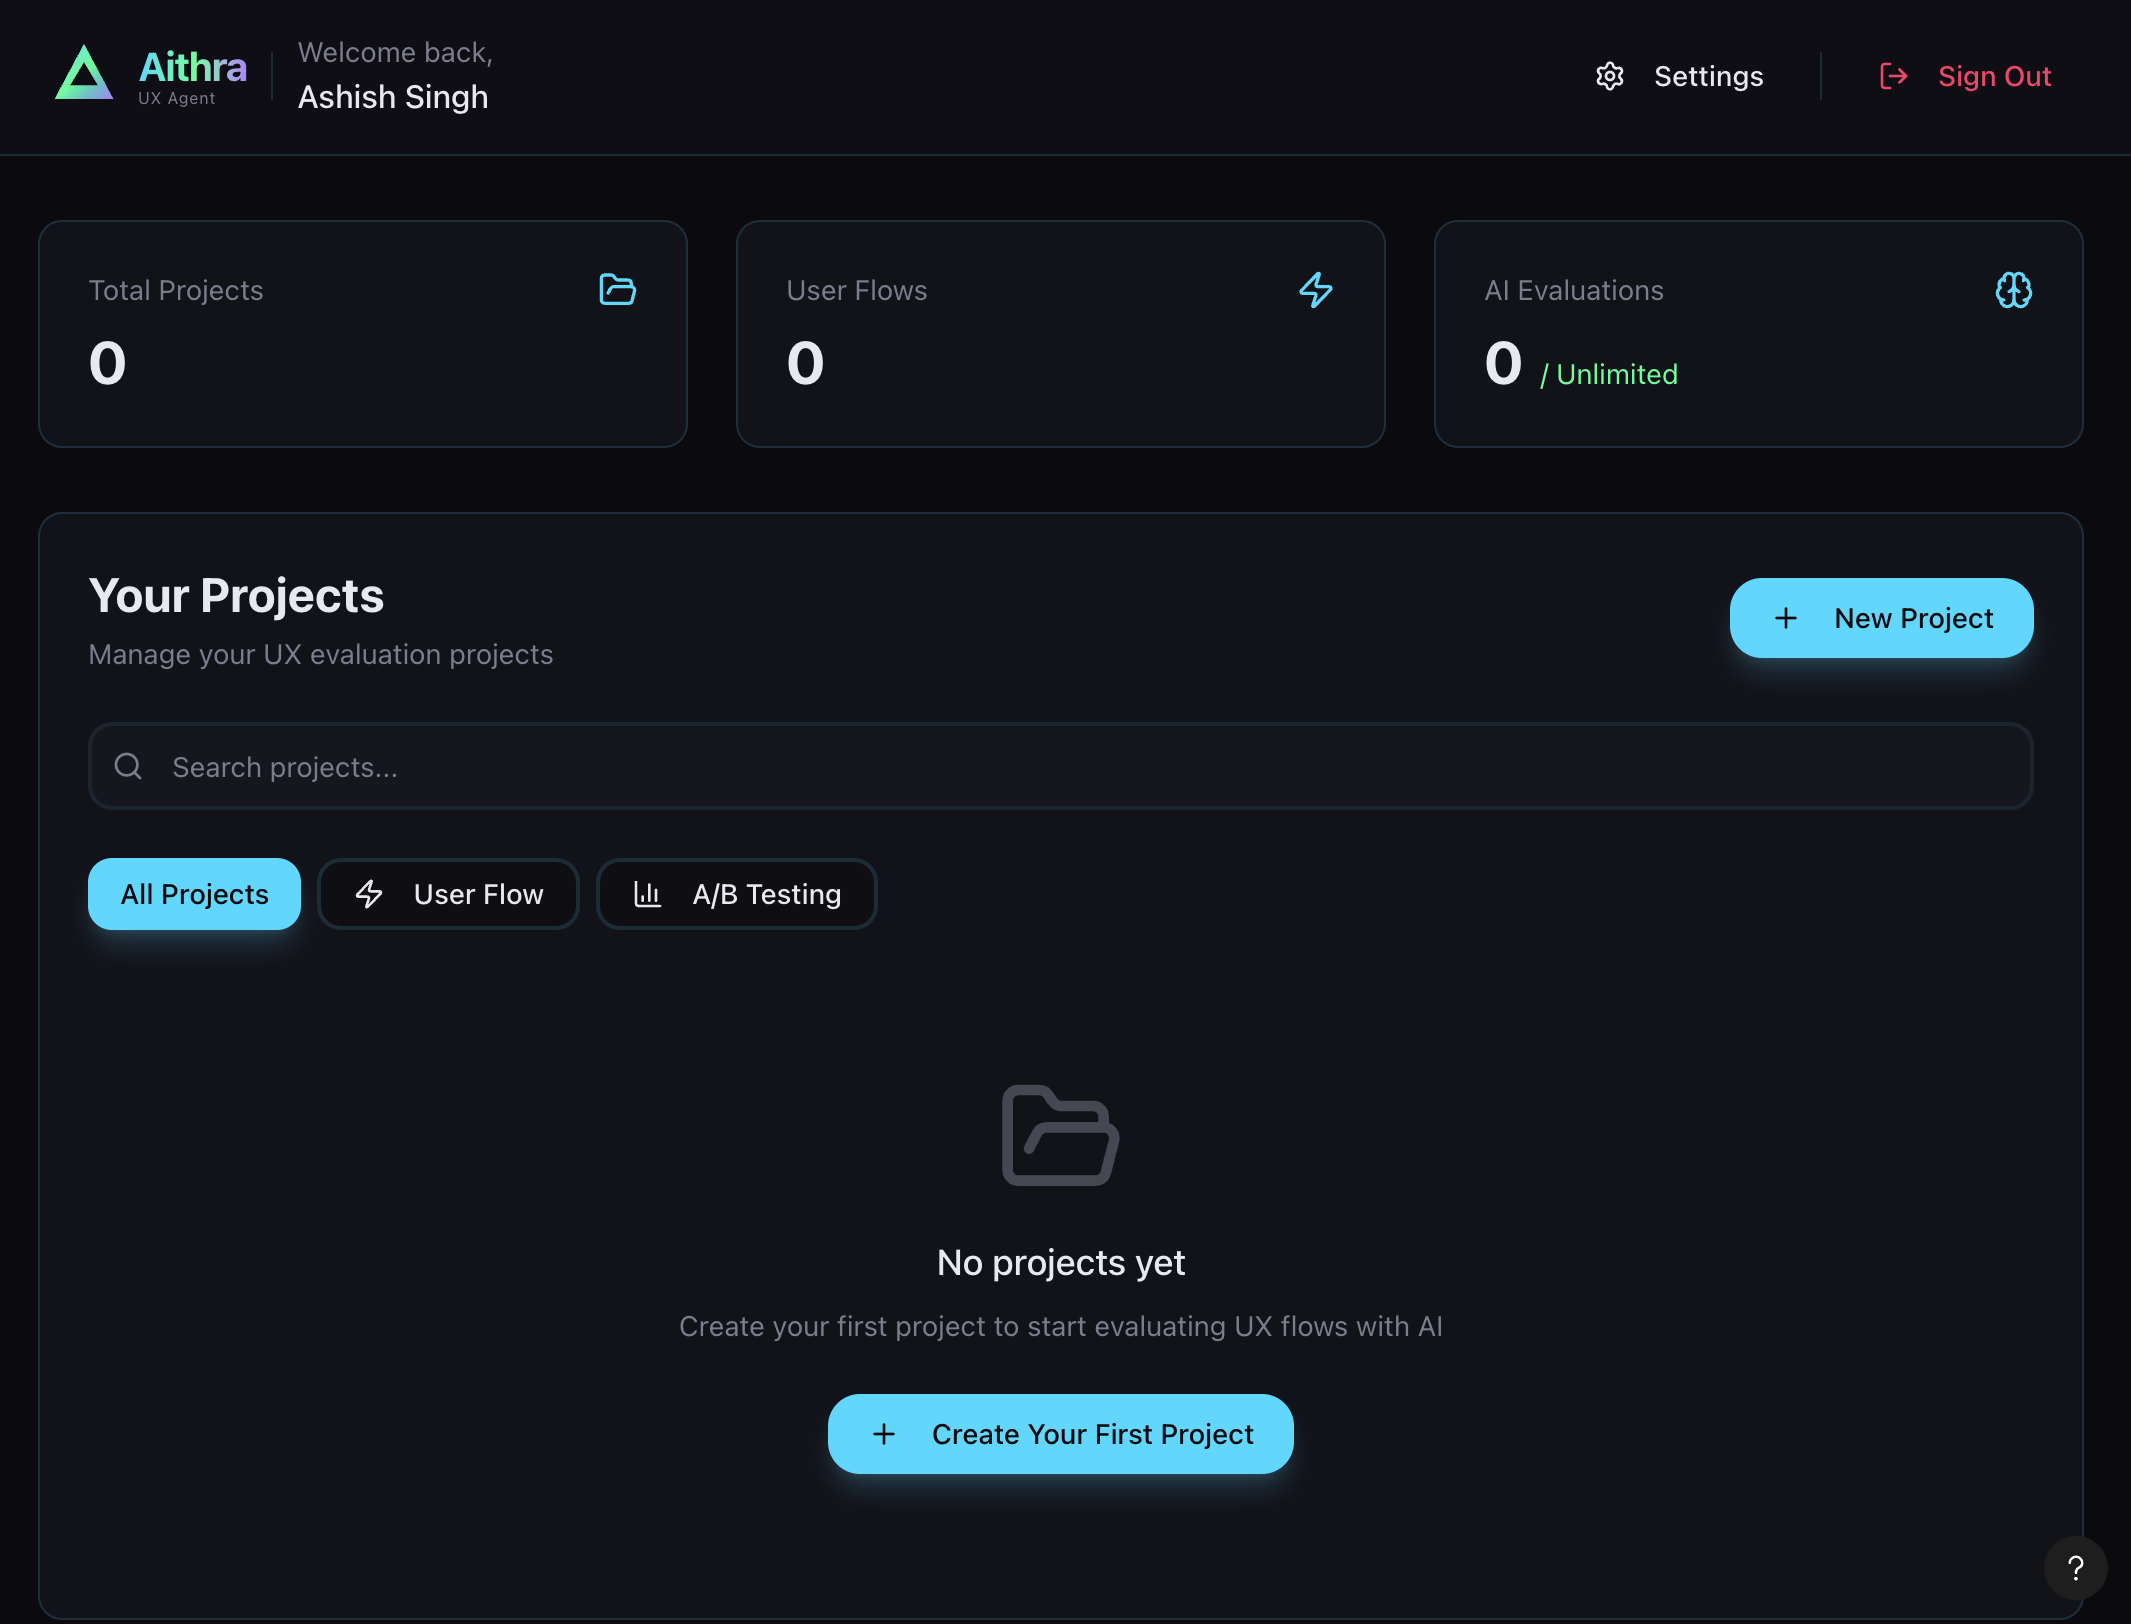The height and width of the screenshot is (1624, 2131).
Task: Click the Sign Out arrow icon
Action: coord(1892,76)
